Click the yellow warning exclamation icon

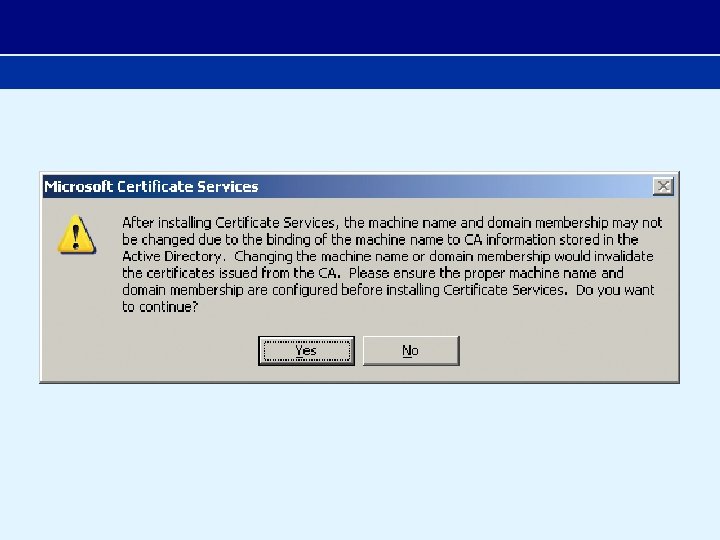coord(77,235)
